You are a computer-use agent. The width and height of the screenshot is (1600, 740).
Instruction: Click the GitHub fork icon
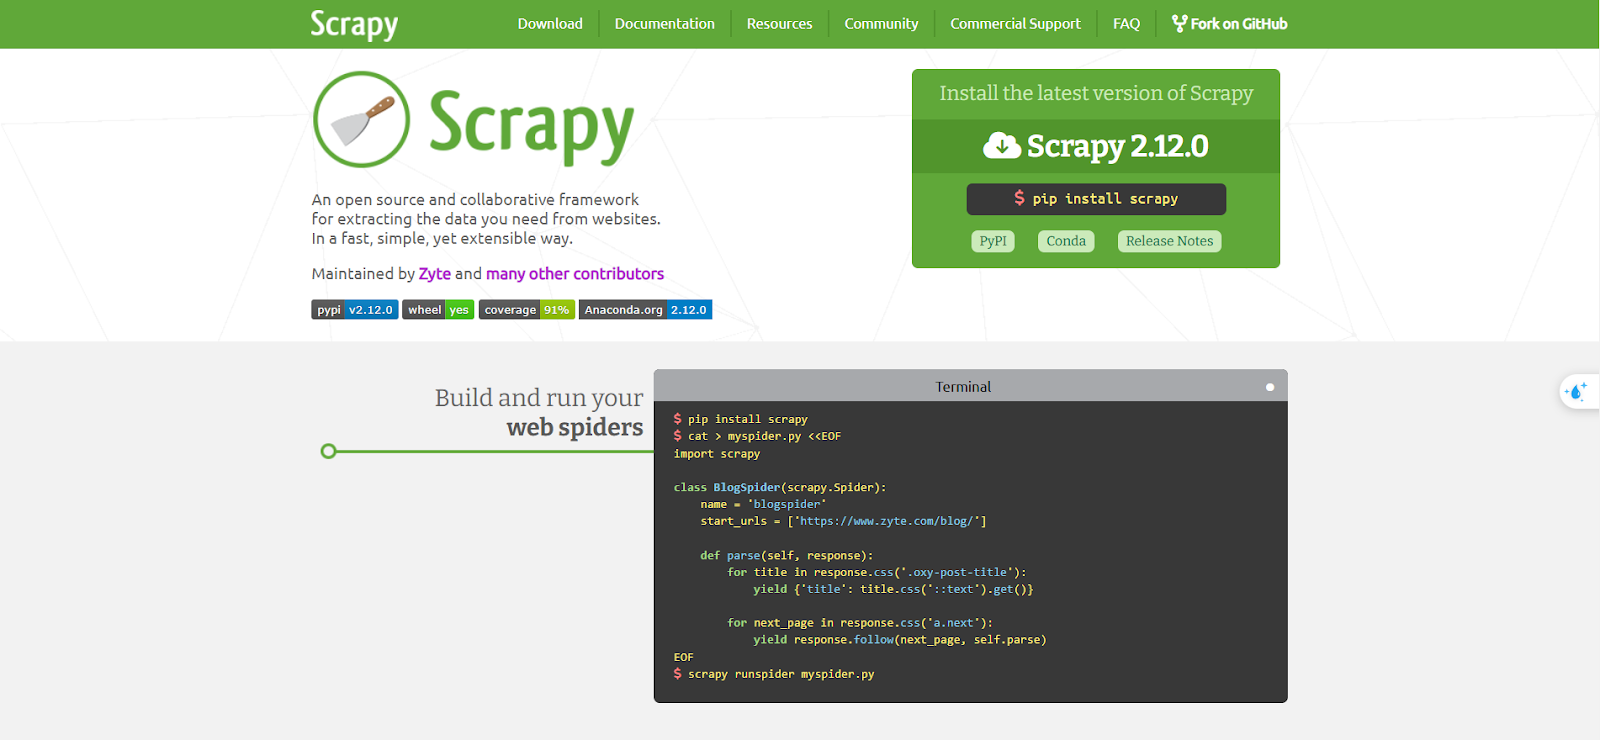coord(1179,23)
